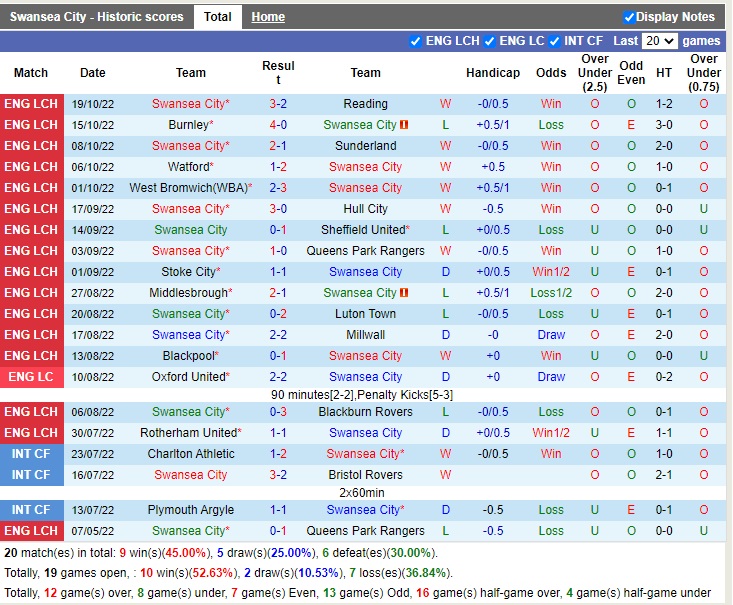This screenshot has width=733, height=605.
Task: Open the Last 20 games dropdown
Action: pos(659,41)
